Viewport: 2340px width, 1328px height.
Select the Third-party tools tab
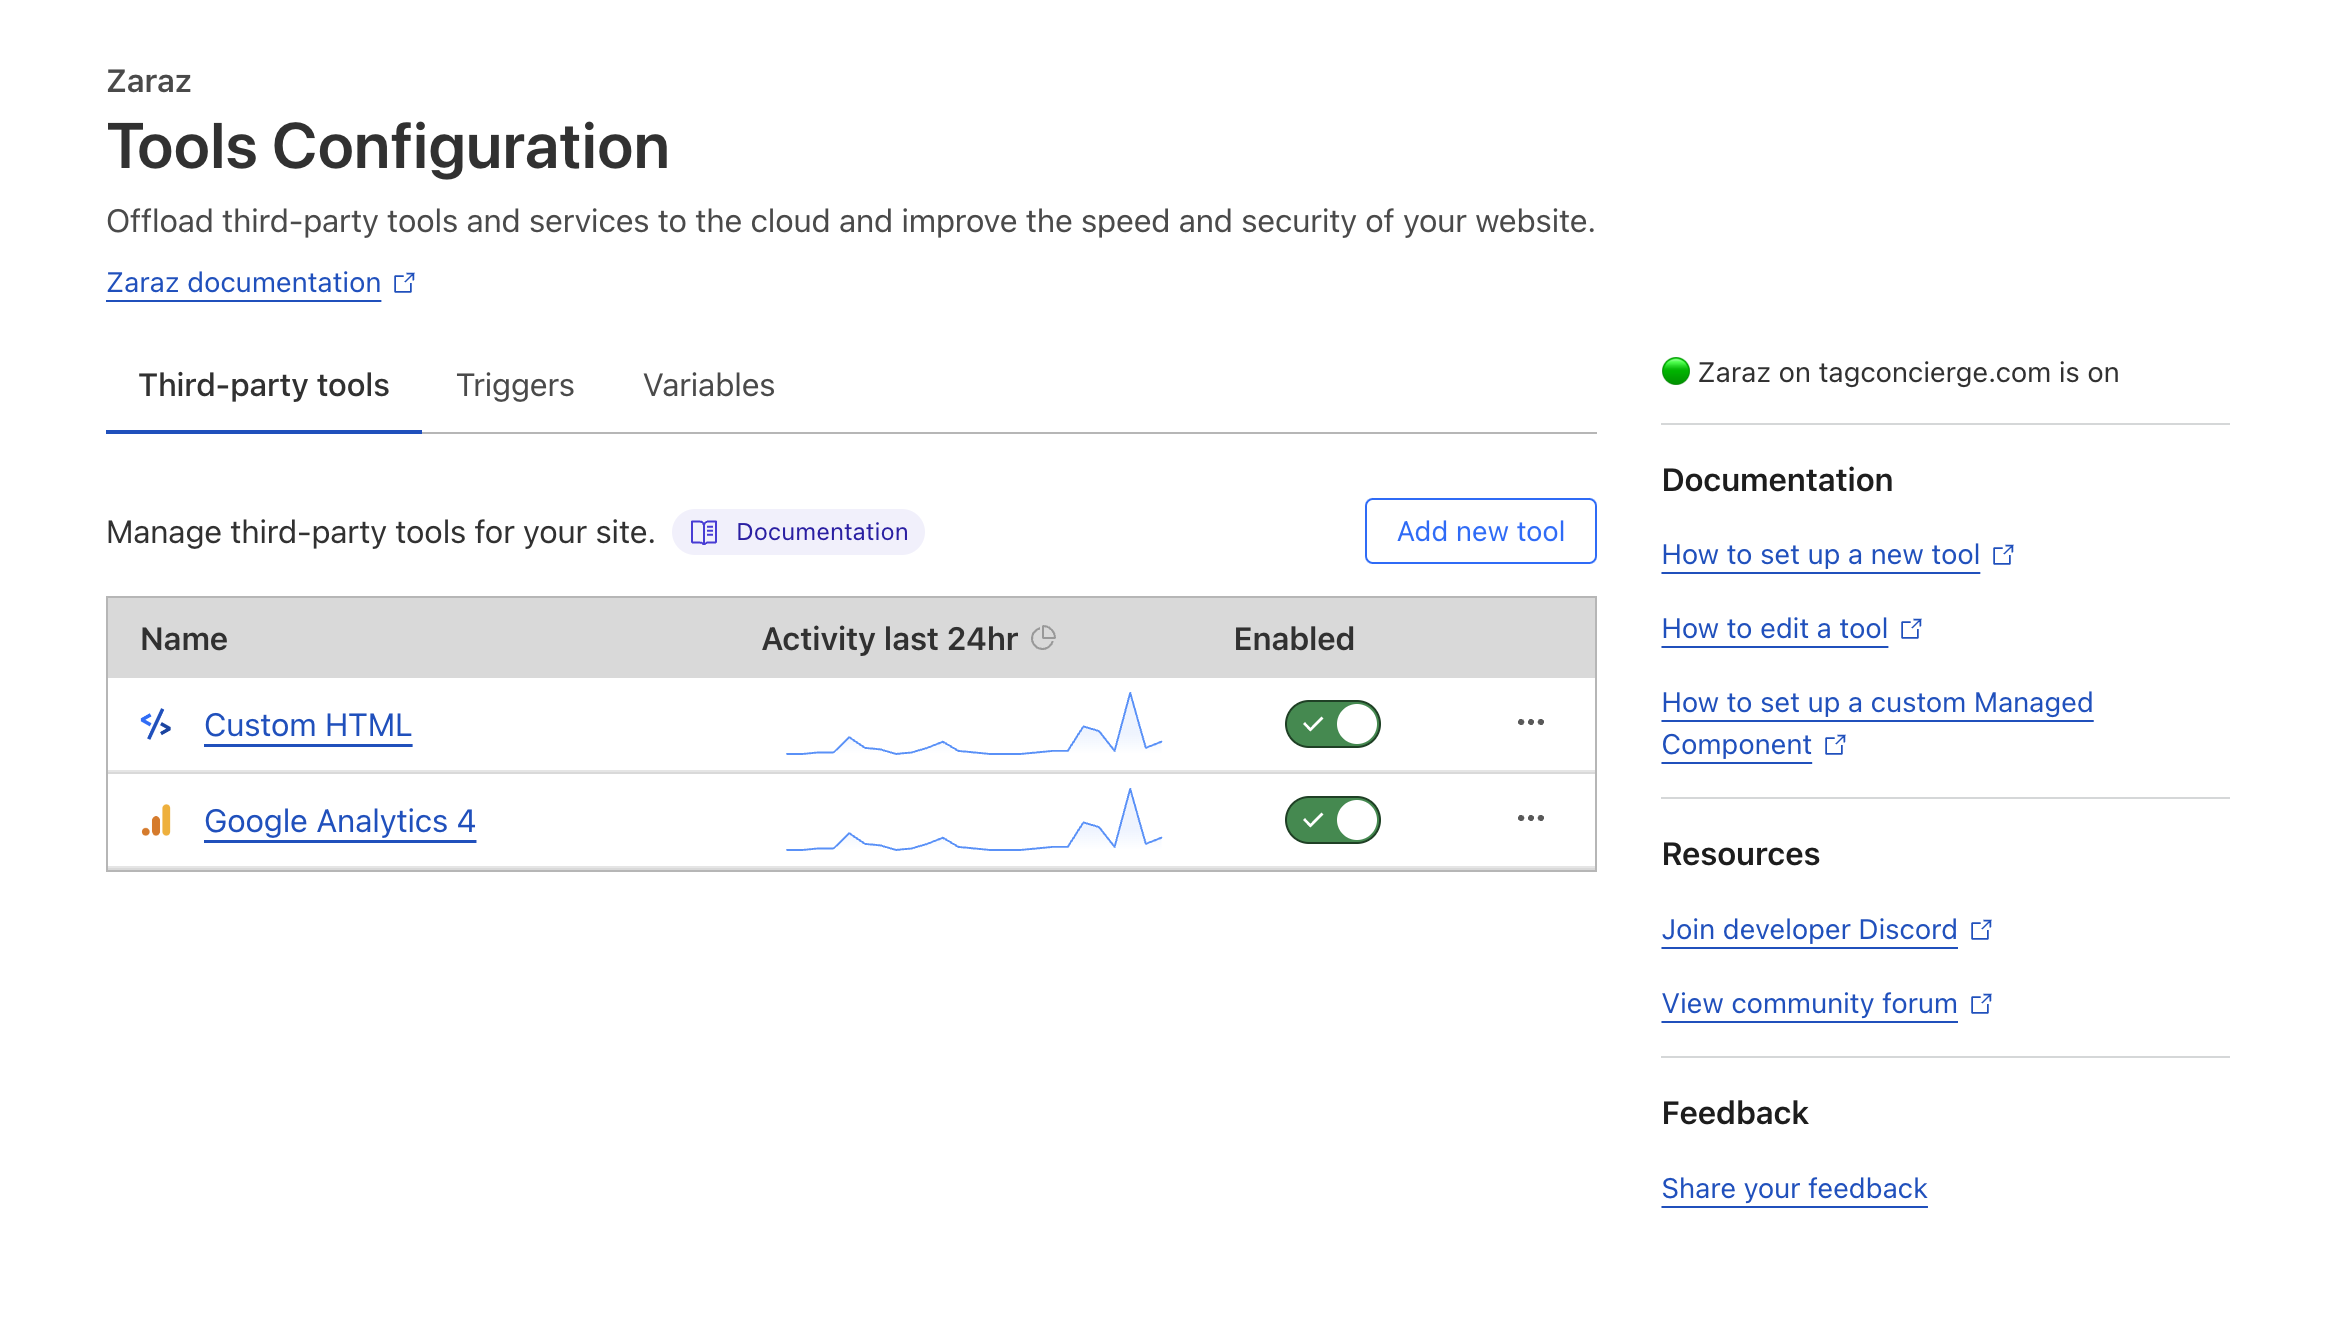264,385
